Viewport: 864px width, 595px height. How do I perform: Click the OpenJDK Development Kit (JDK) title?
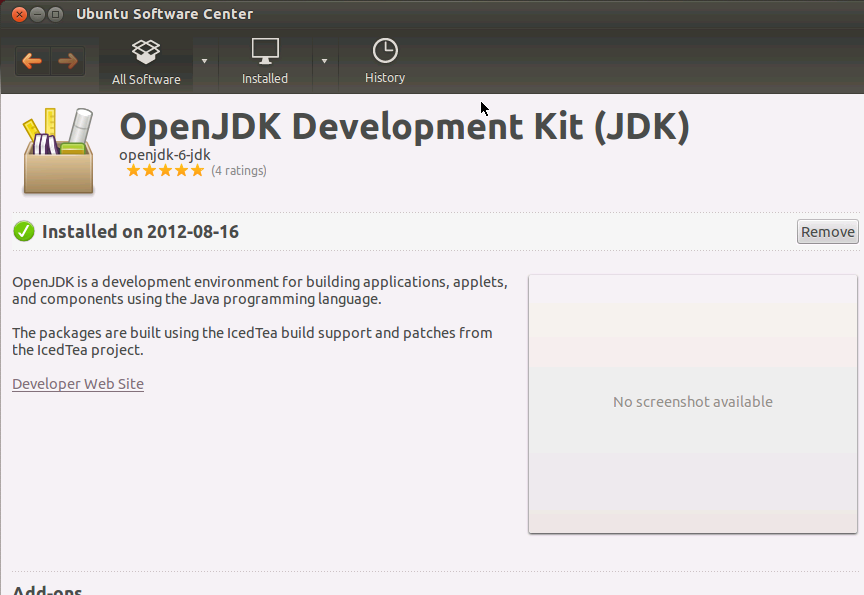pos(404,127)
